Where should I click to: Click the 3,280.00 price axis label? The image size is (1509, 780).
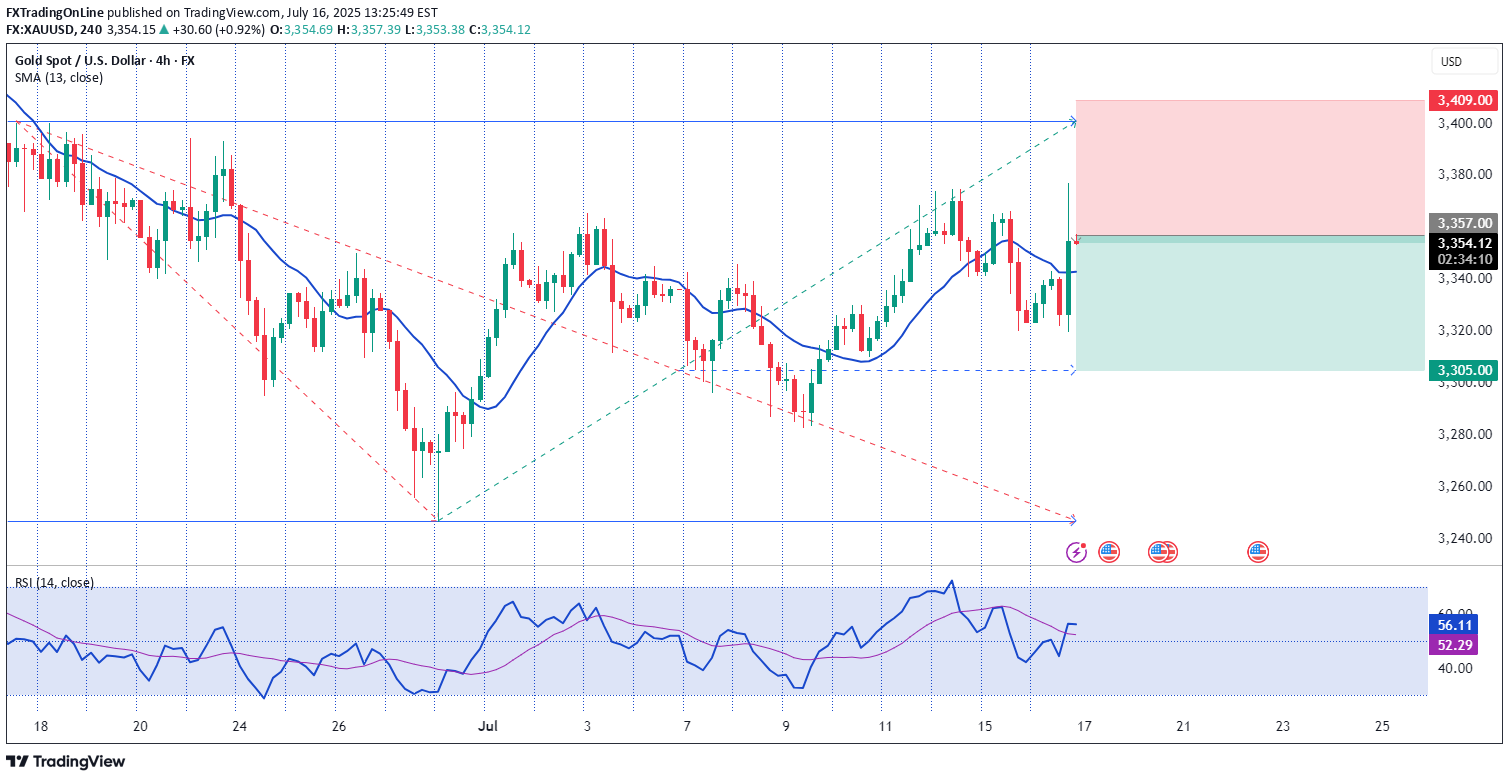pos(1466,435)
